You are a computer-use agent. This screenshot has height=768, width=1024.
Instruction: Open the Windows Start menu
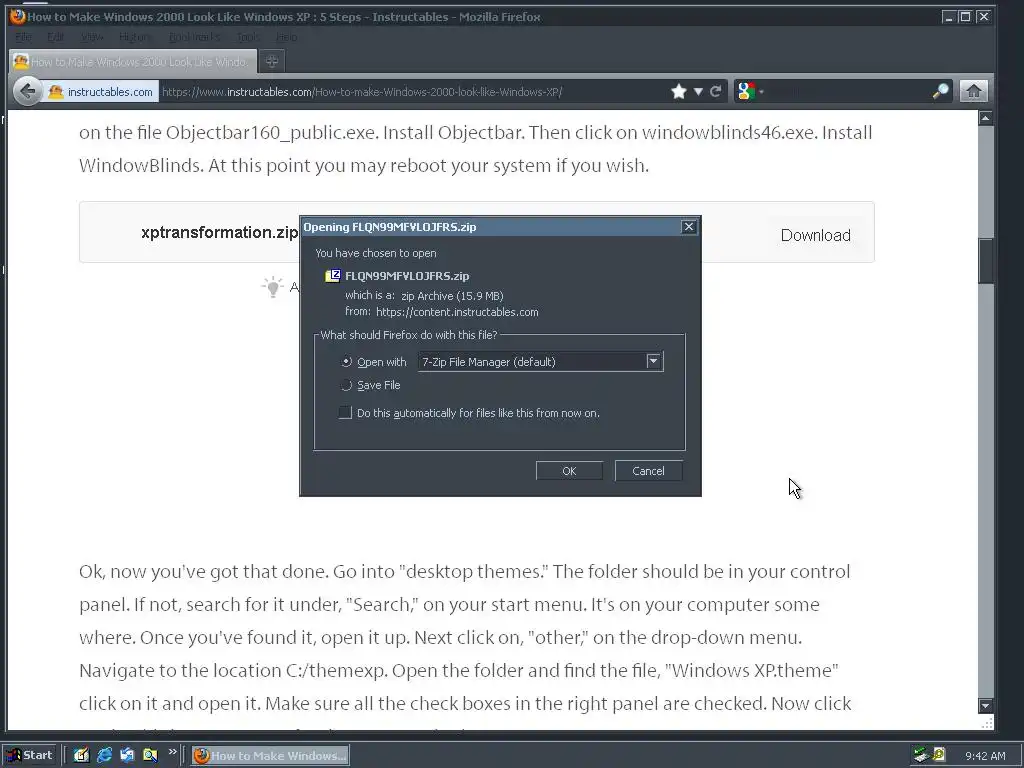(x=30, y=755)
